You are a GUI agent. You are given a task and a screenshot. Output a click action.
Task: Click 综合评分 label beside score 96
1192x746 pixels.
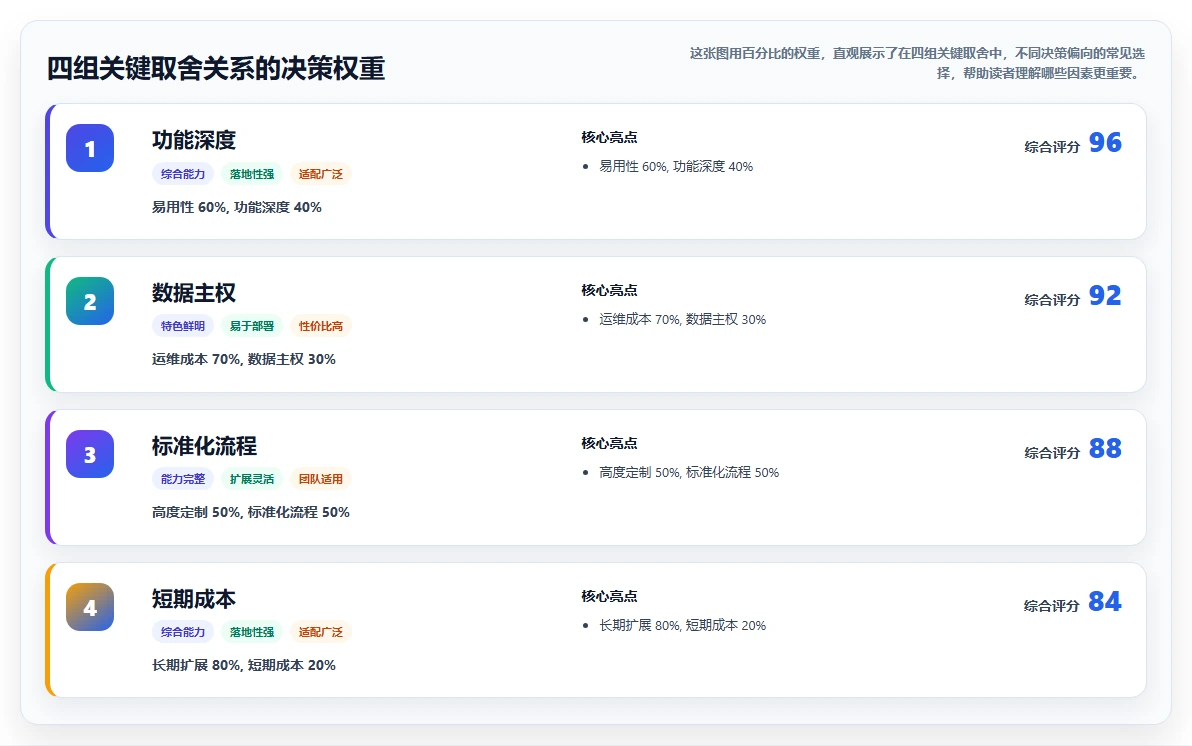point(1052,147)
